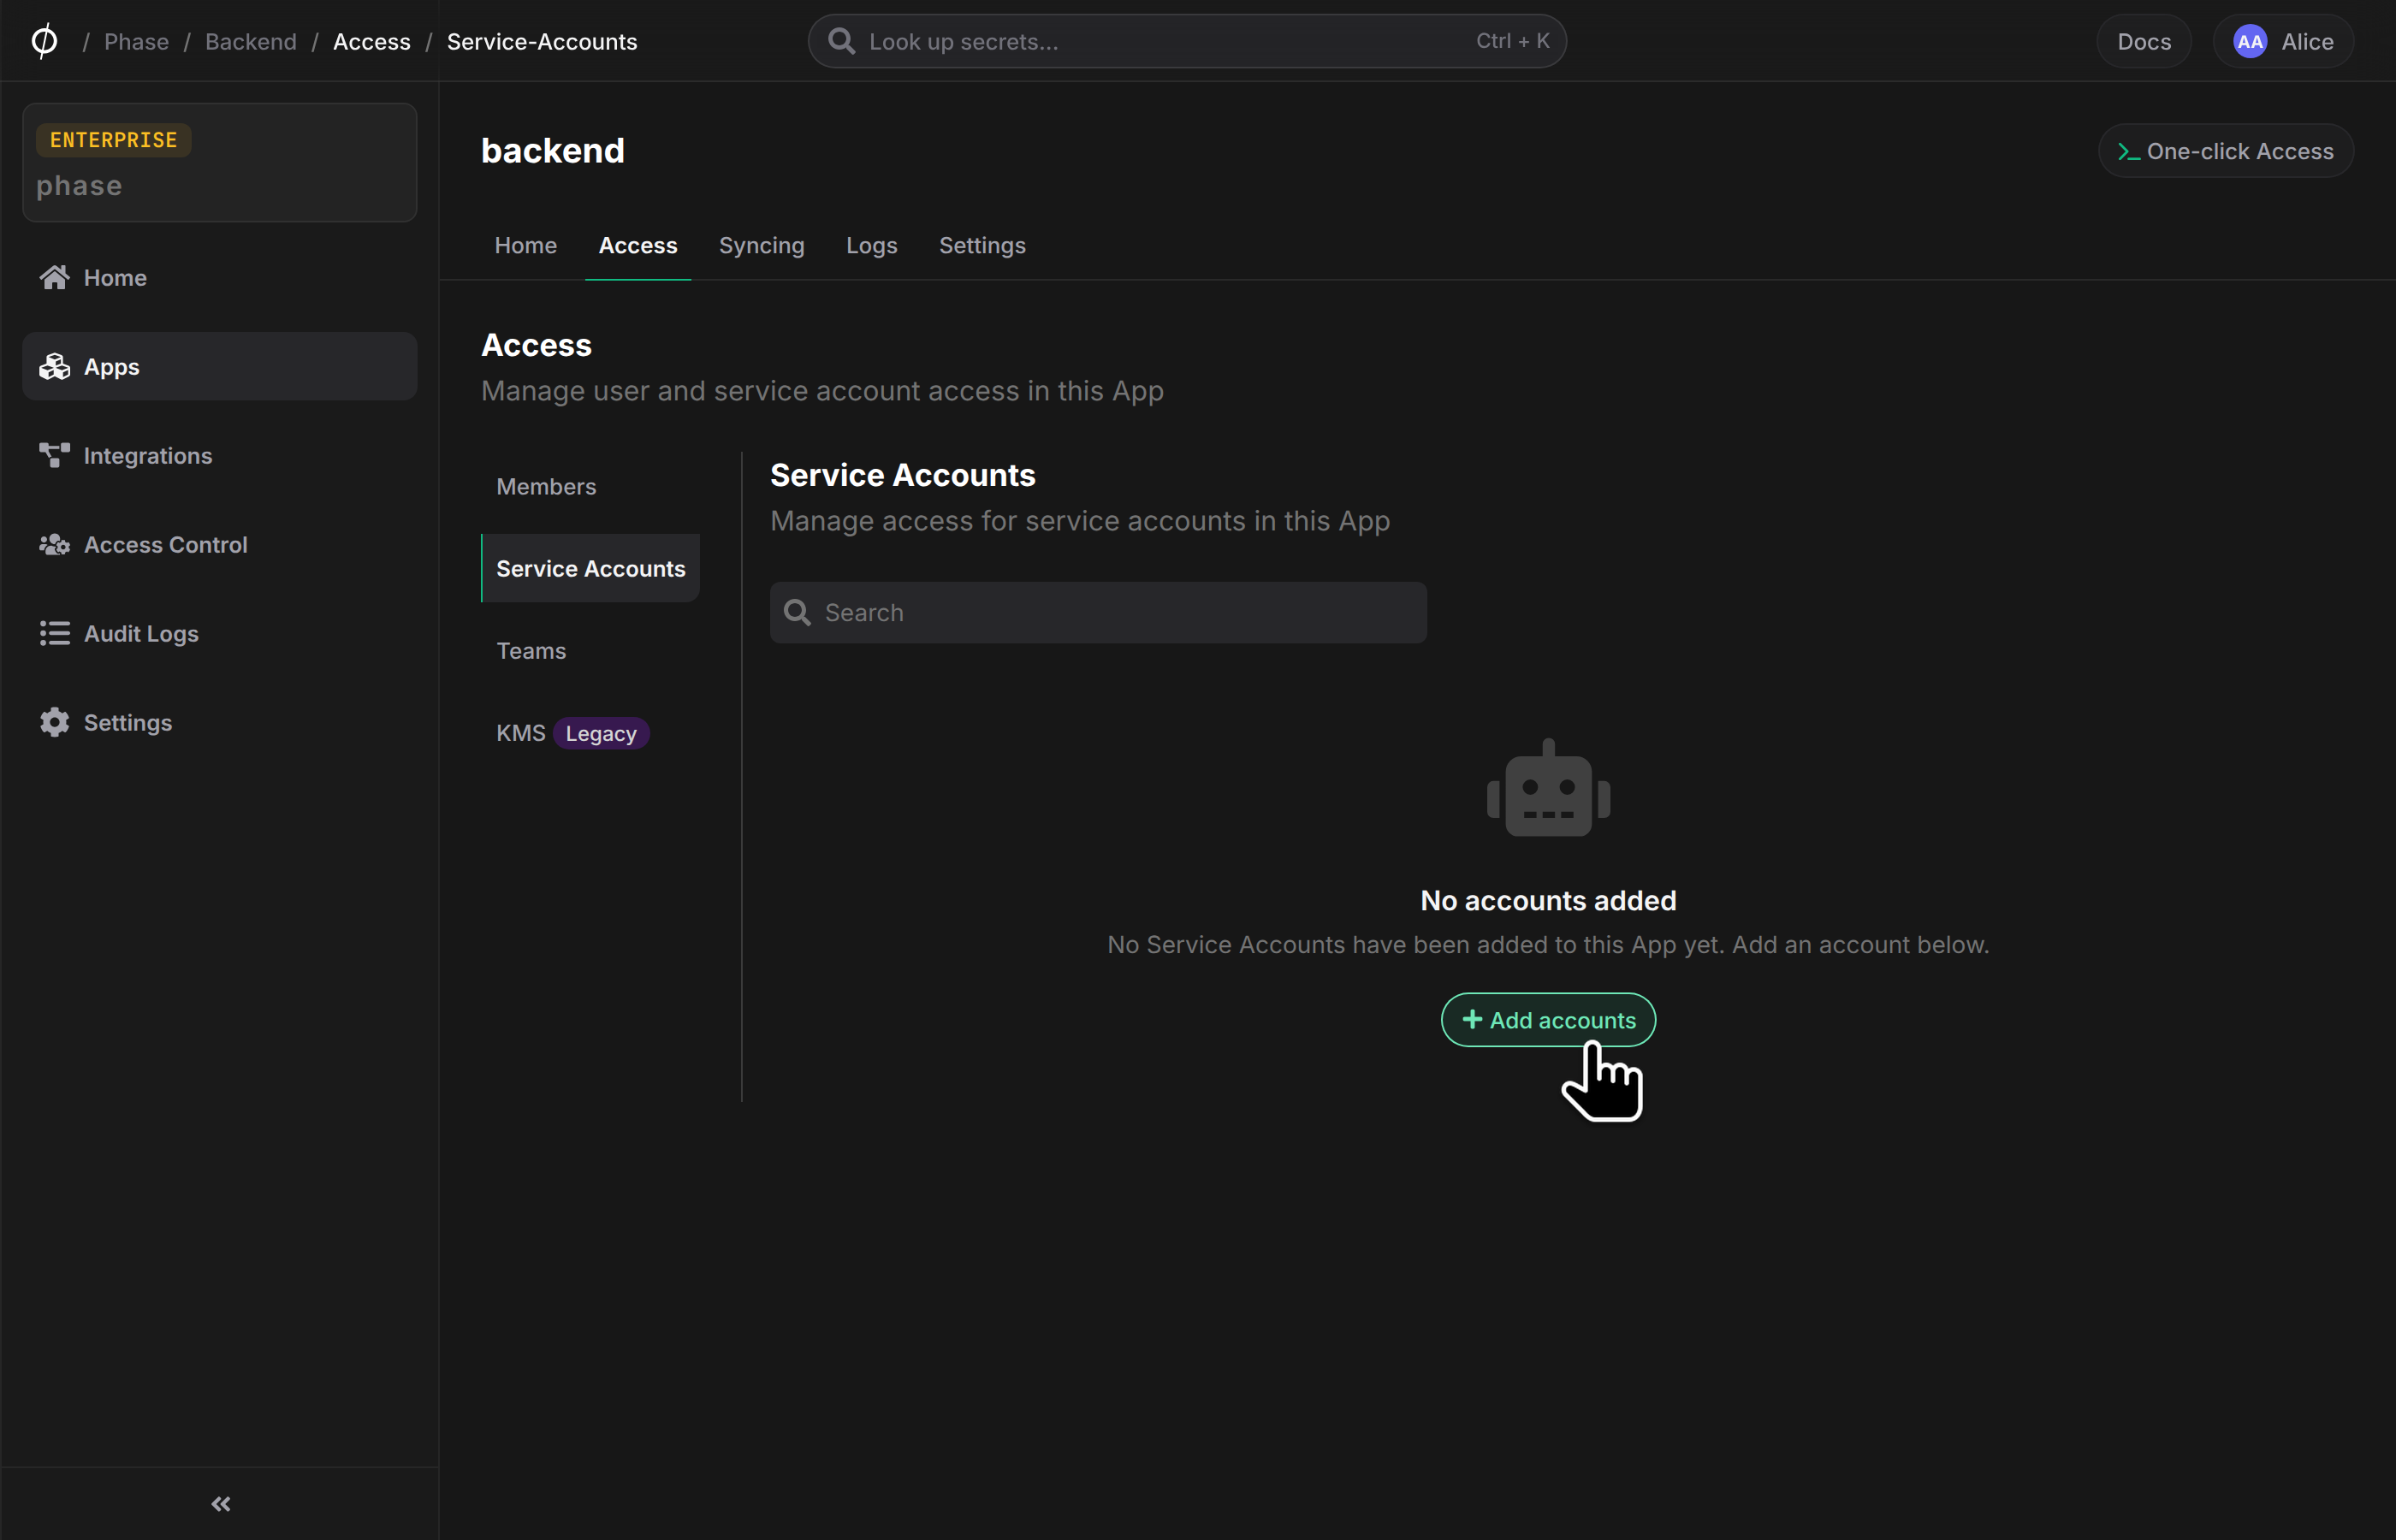Open the Docs link

click(2144, 41)
